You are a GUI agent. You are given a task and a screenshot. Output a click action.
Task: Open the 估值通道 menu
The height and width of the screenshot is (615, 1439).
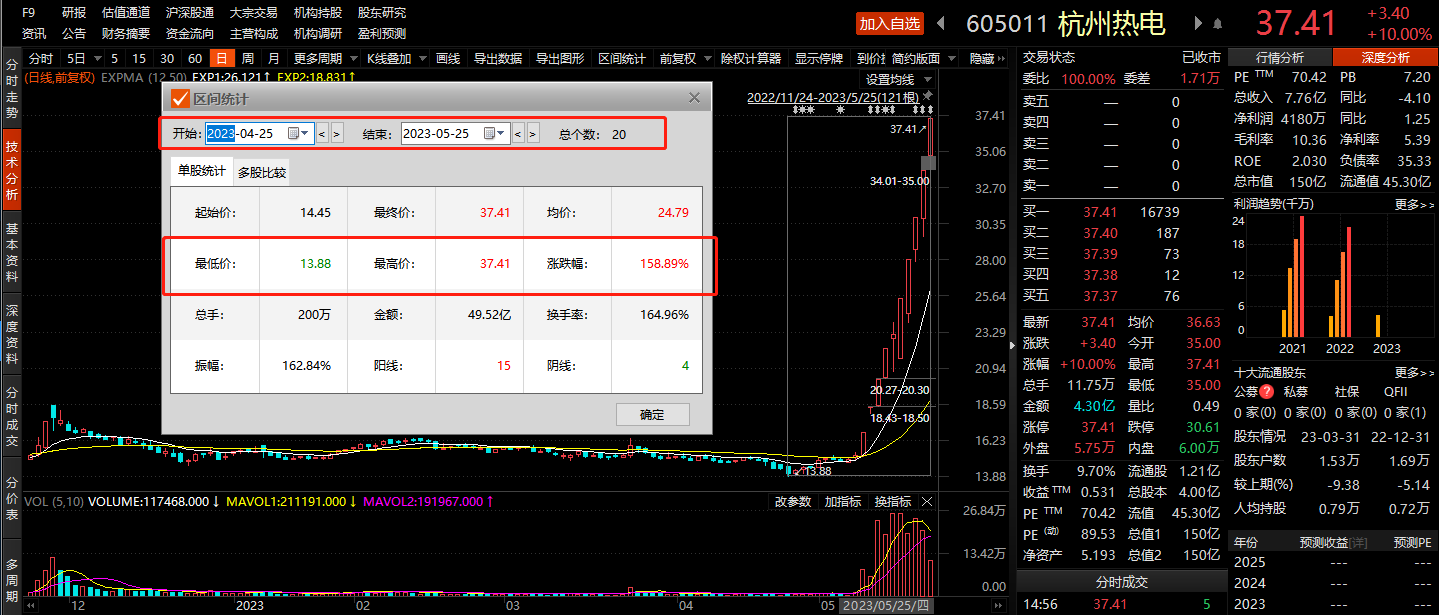click(x=126, y=13)
